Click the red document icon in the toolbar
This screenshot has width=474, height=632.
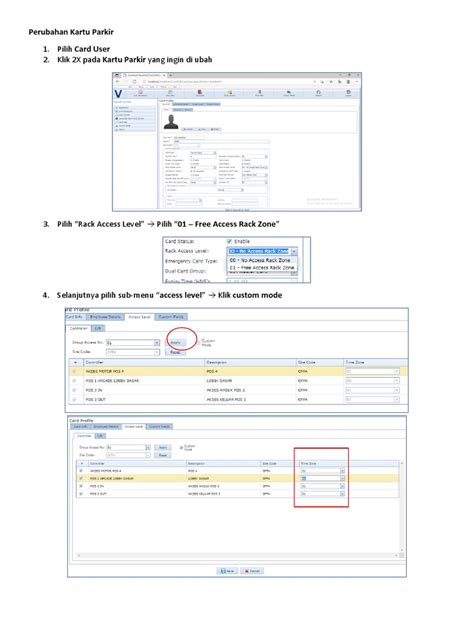[200, 92]
